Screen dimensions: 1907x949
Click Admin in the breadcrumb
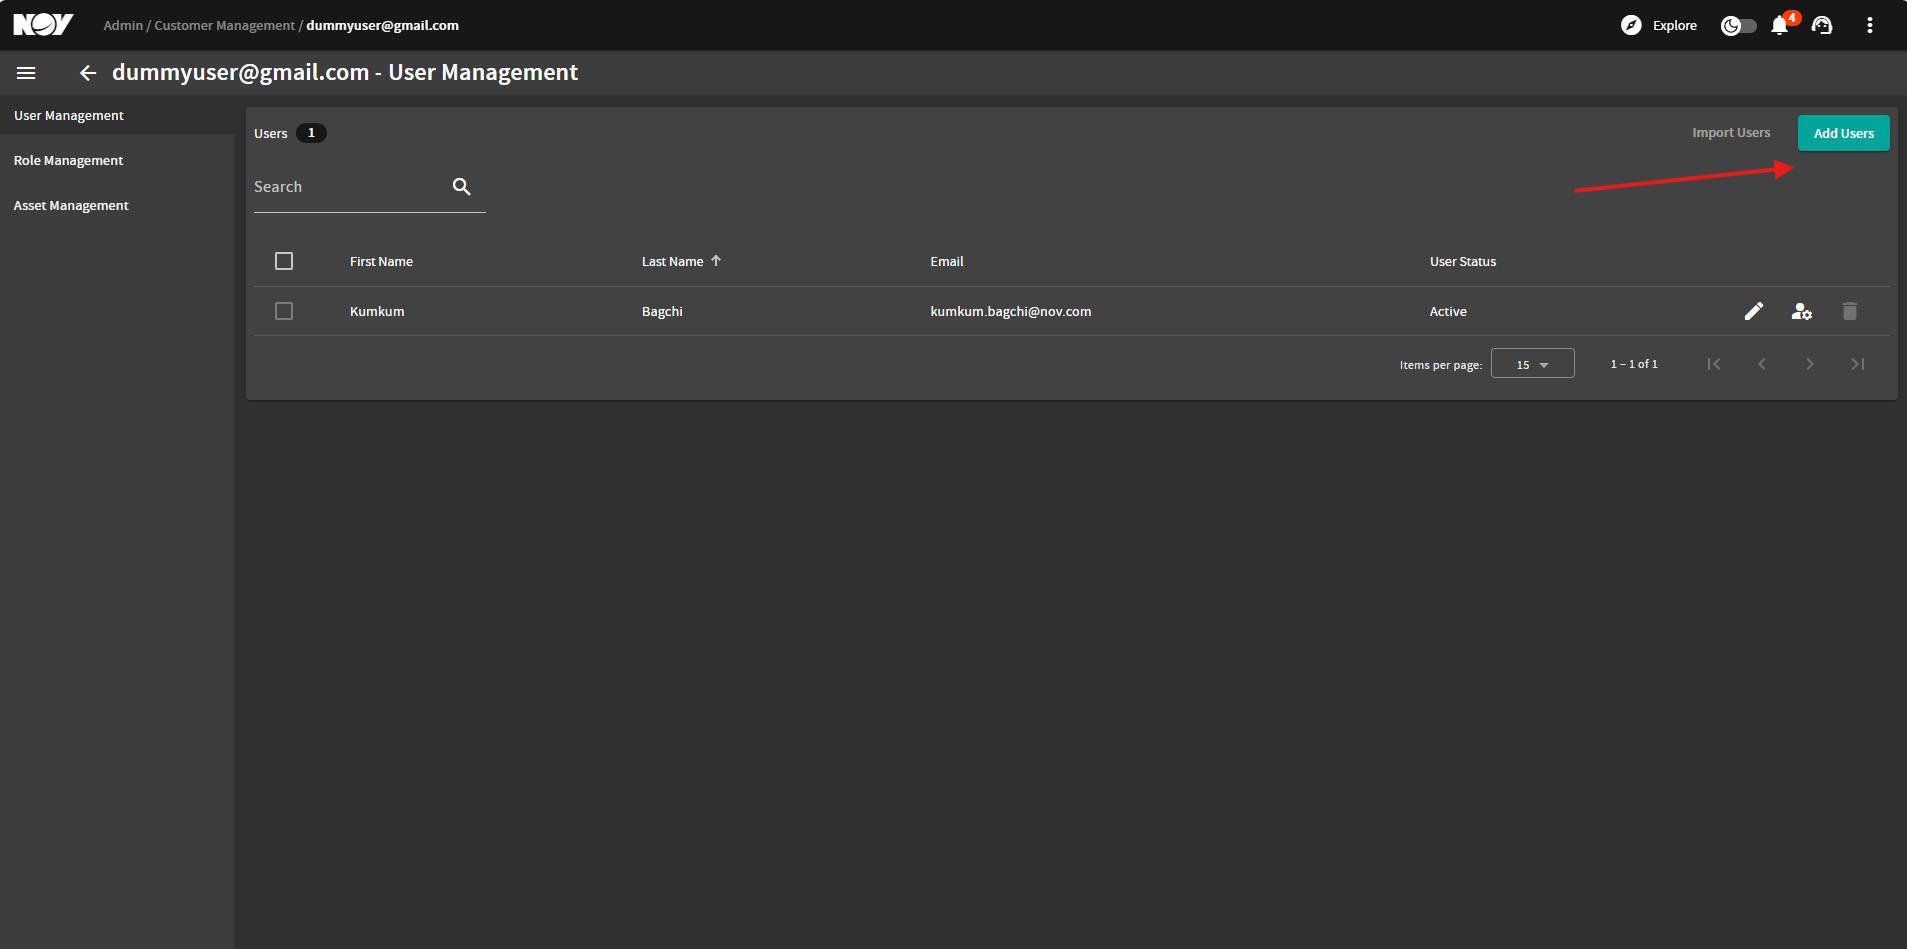coord(123,25)
